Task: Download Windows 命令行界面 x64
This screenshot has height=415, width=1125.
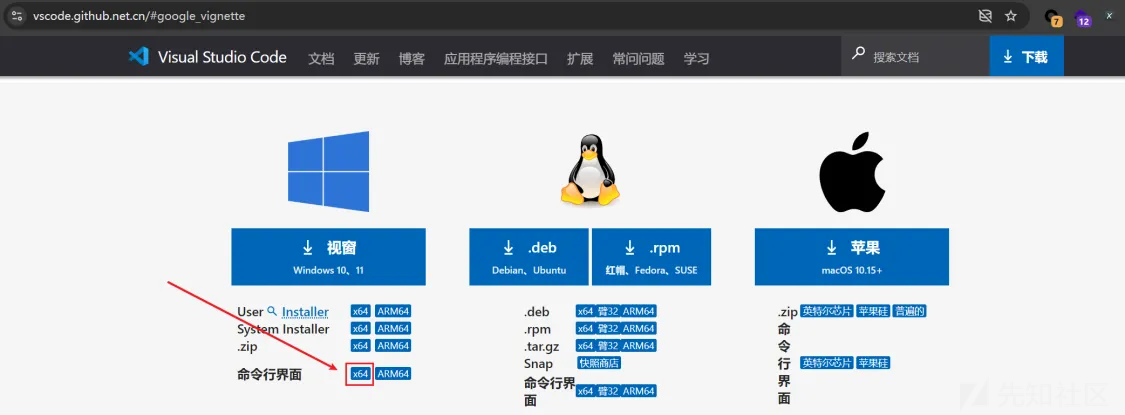Action: click(x=360, y=374)
